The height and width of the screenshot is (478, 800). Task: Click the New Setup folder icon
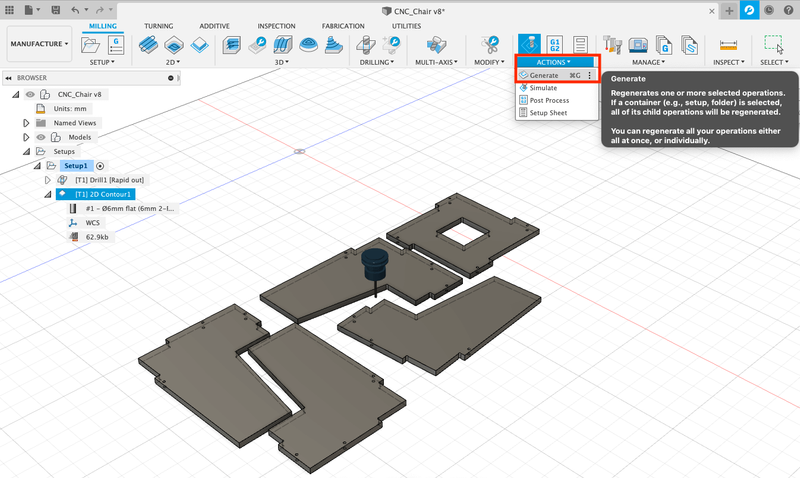[x=91, y=45]
